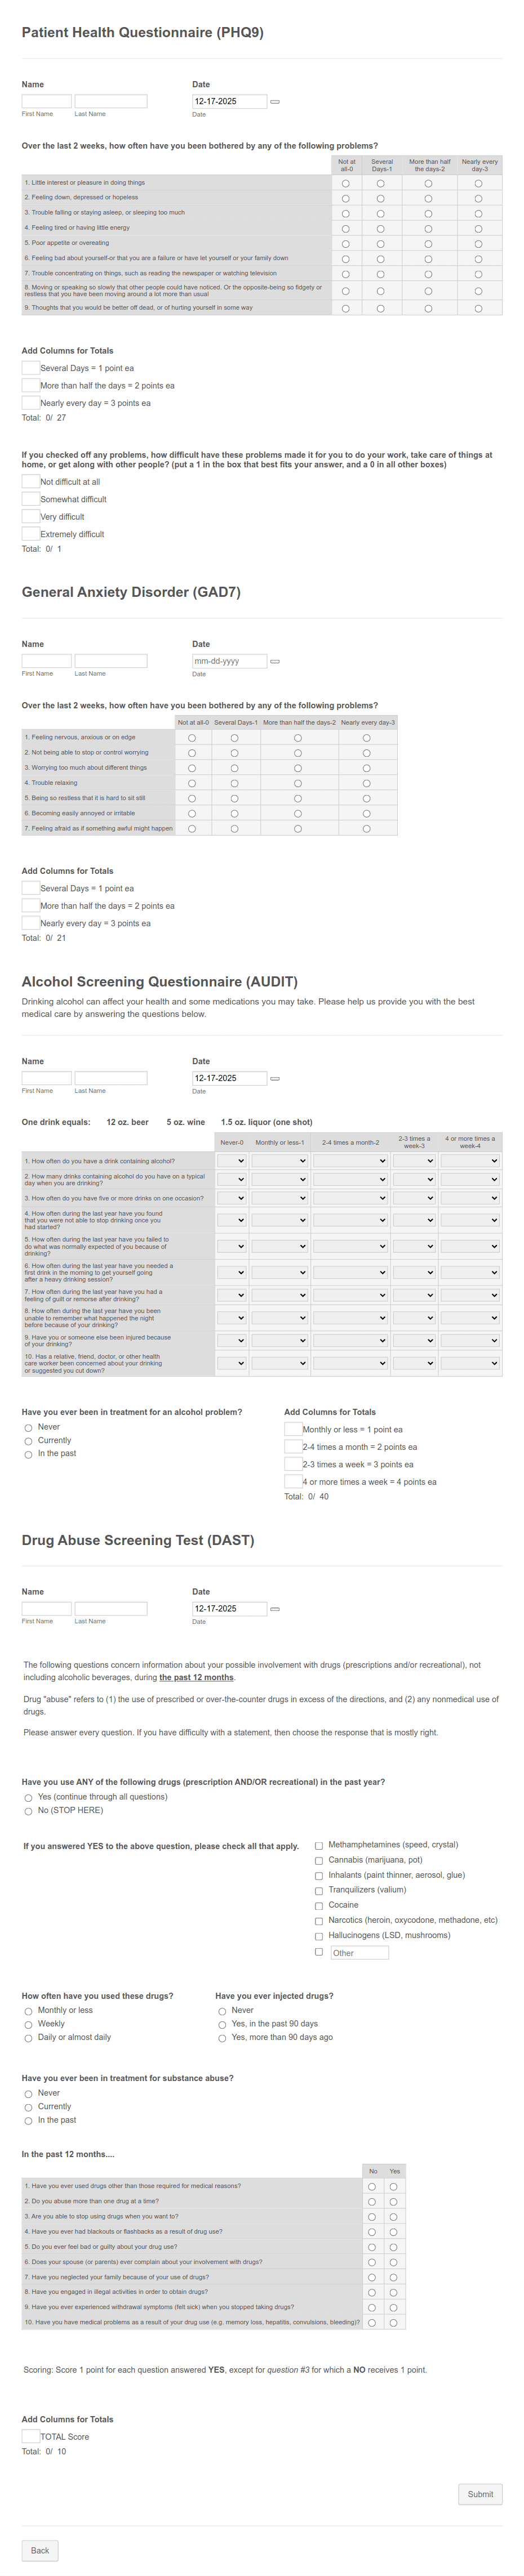Check the Cocaine checkbox
524x2576 pixels.
pyautogui.click(x=319, y=1905)
